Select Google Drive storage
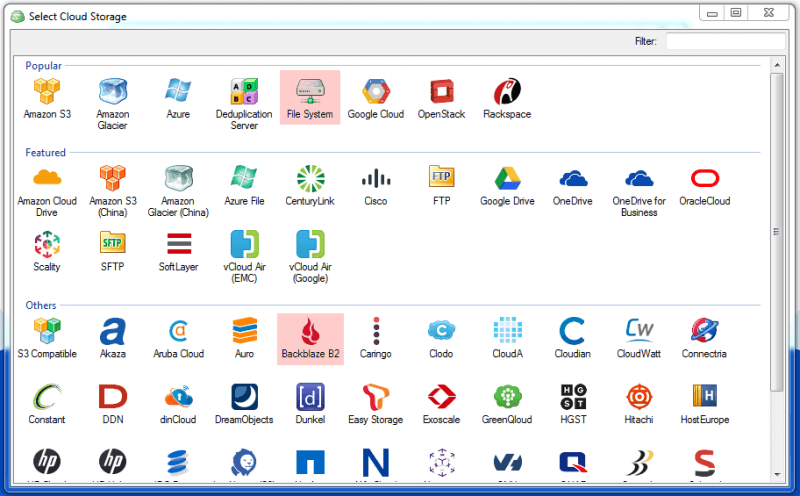The width and height of the screenshot is (800, 496). click(507, 185)
